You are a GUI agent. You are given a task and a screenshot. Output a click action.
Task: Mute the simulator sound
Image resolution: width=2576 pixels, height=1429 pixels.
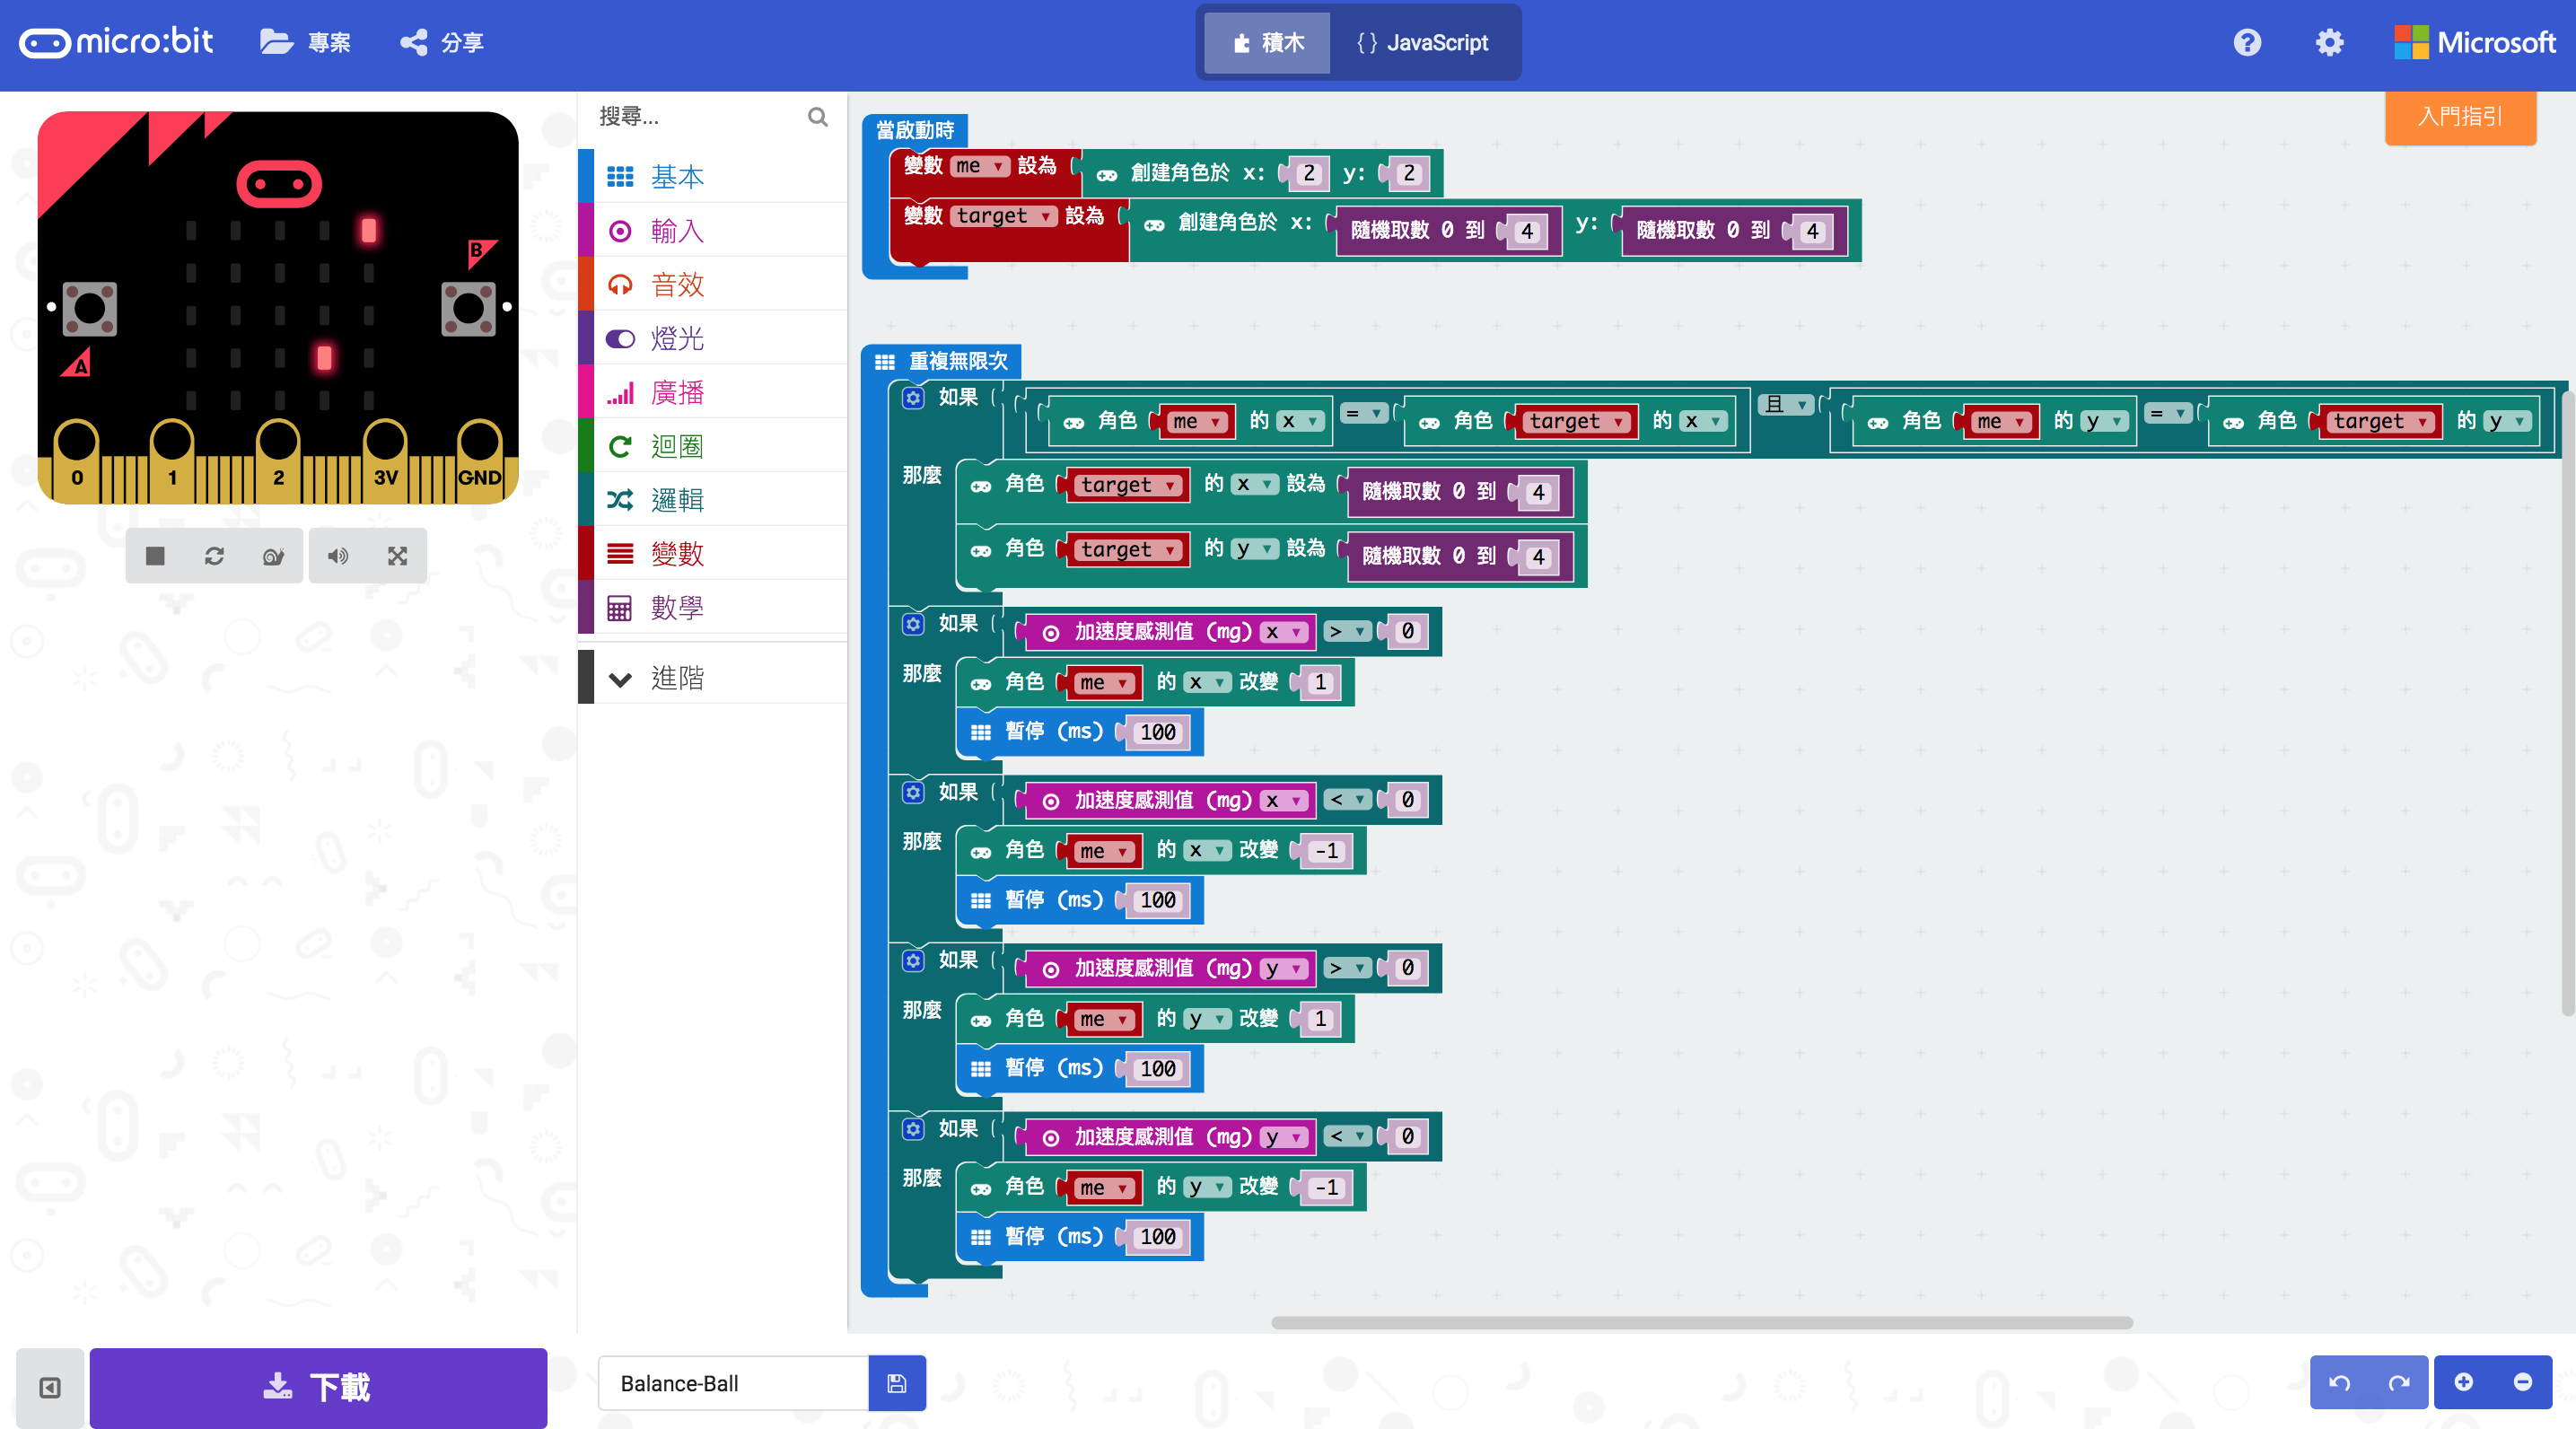[338, 556]
